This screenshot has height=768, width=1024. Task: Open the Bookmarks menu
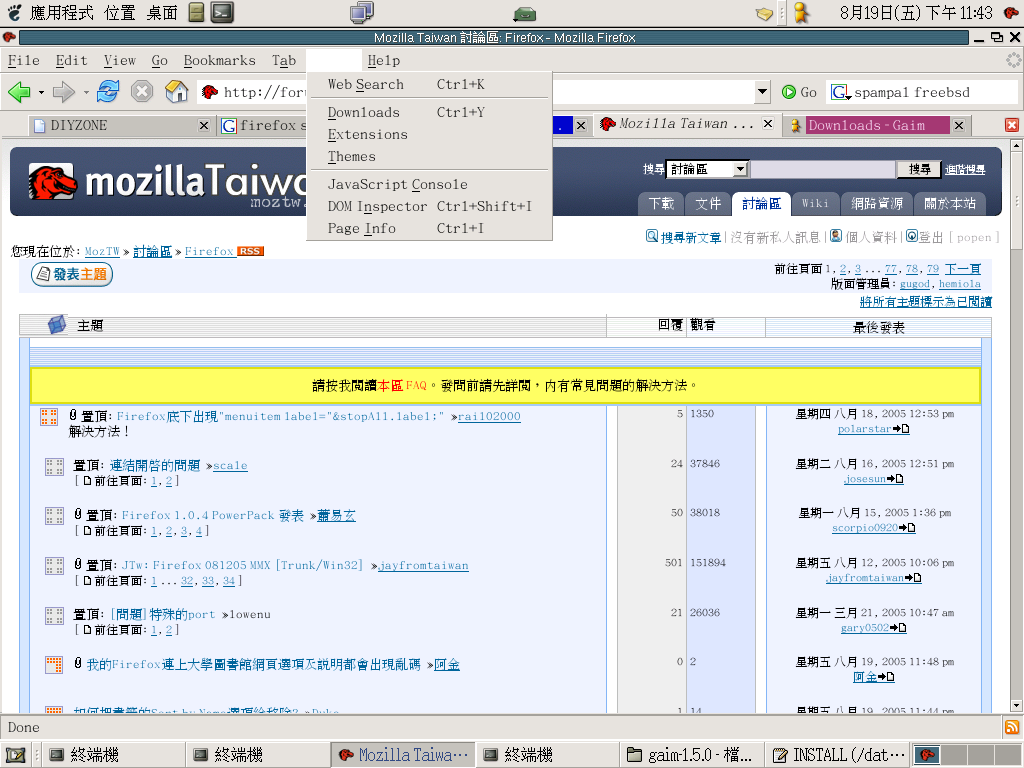tap(219, 60)
